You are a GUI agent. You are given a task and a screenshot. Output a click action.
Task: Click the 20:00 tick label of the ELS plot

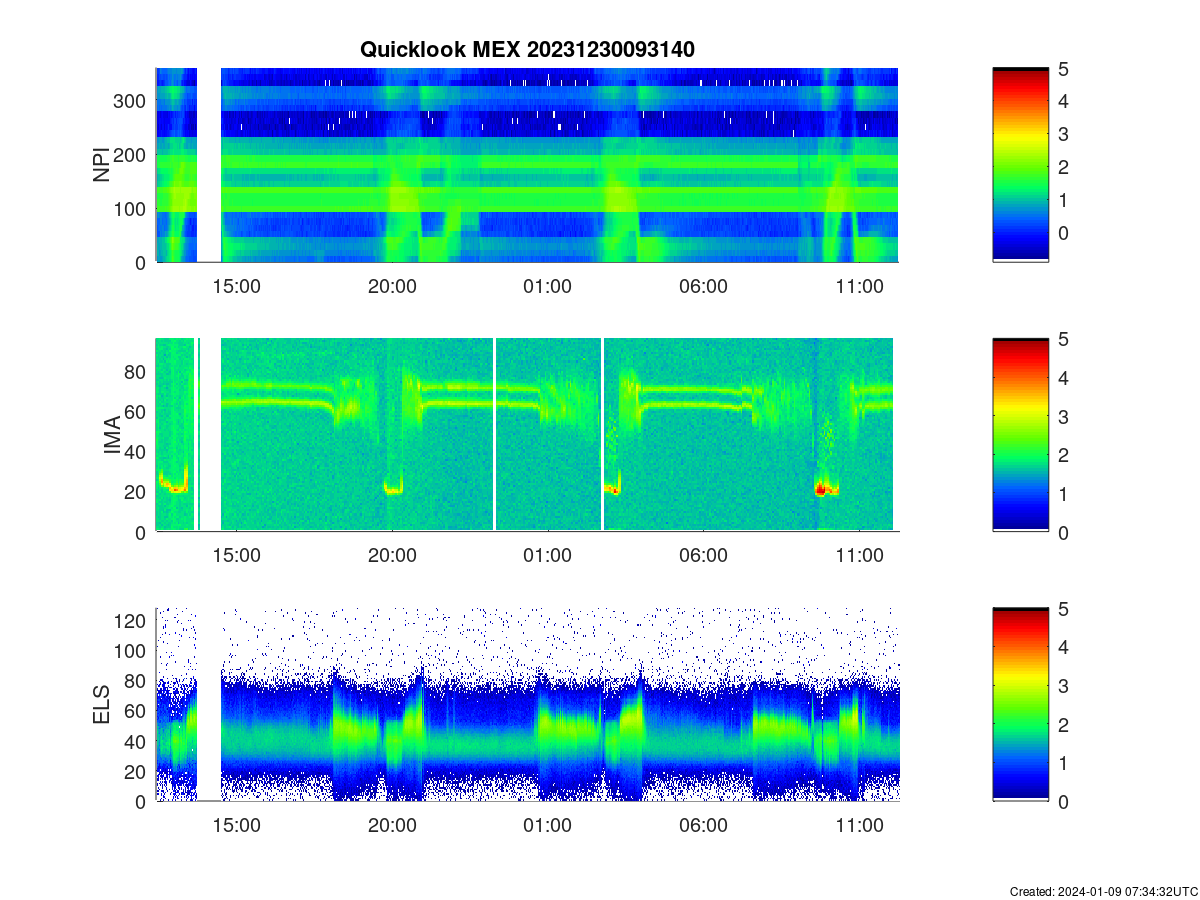coord(392,825)
